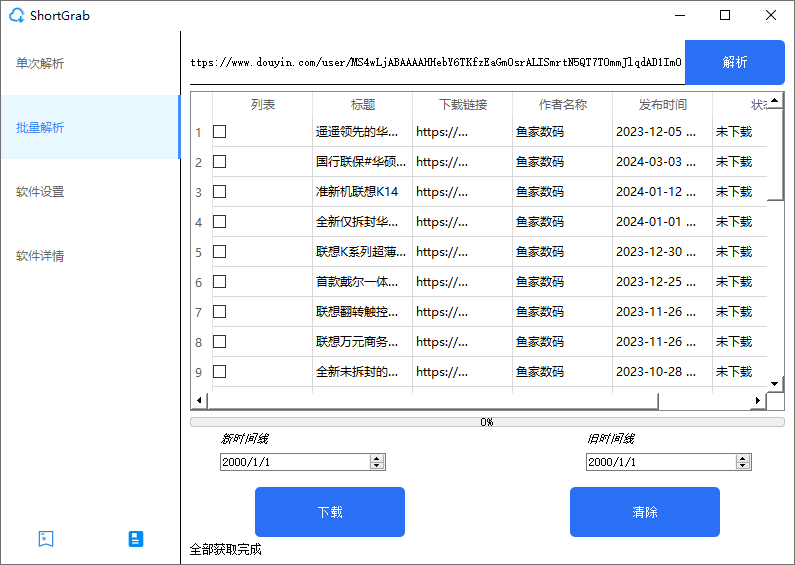Maximize the ShortGrab window
795x565 pixels.
coord(725,15)
